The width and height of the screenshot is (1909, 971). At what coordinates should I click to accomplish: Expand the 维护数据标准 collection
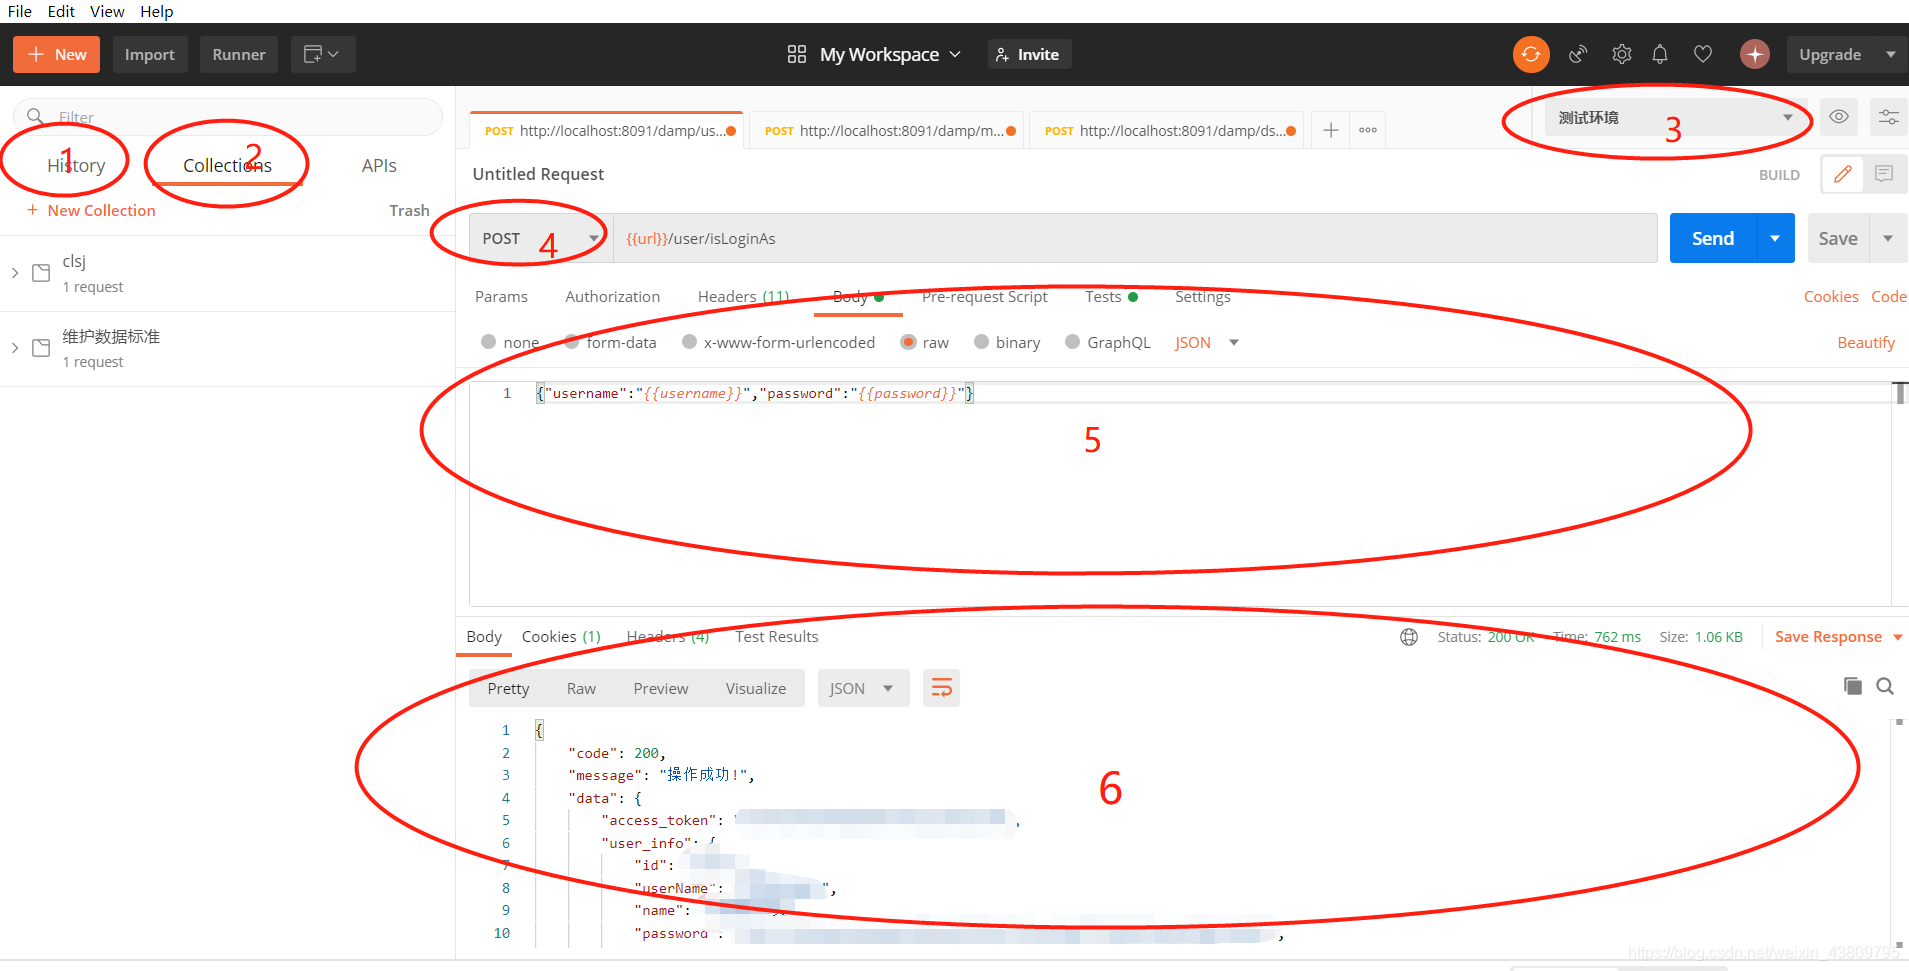pos(15,348)
